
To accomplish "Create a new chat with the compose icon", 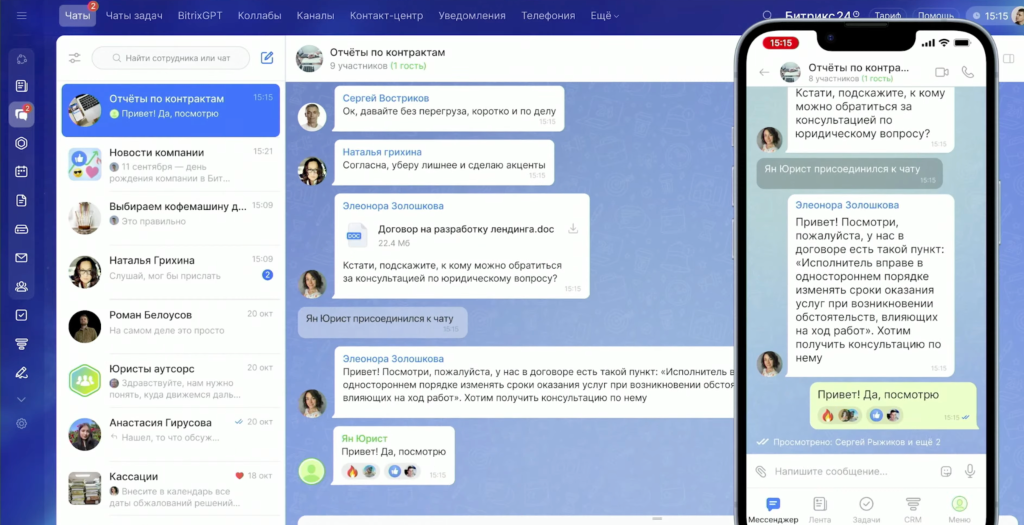I will [267, 57].
